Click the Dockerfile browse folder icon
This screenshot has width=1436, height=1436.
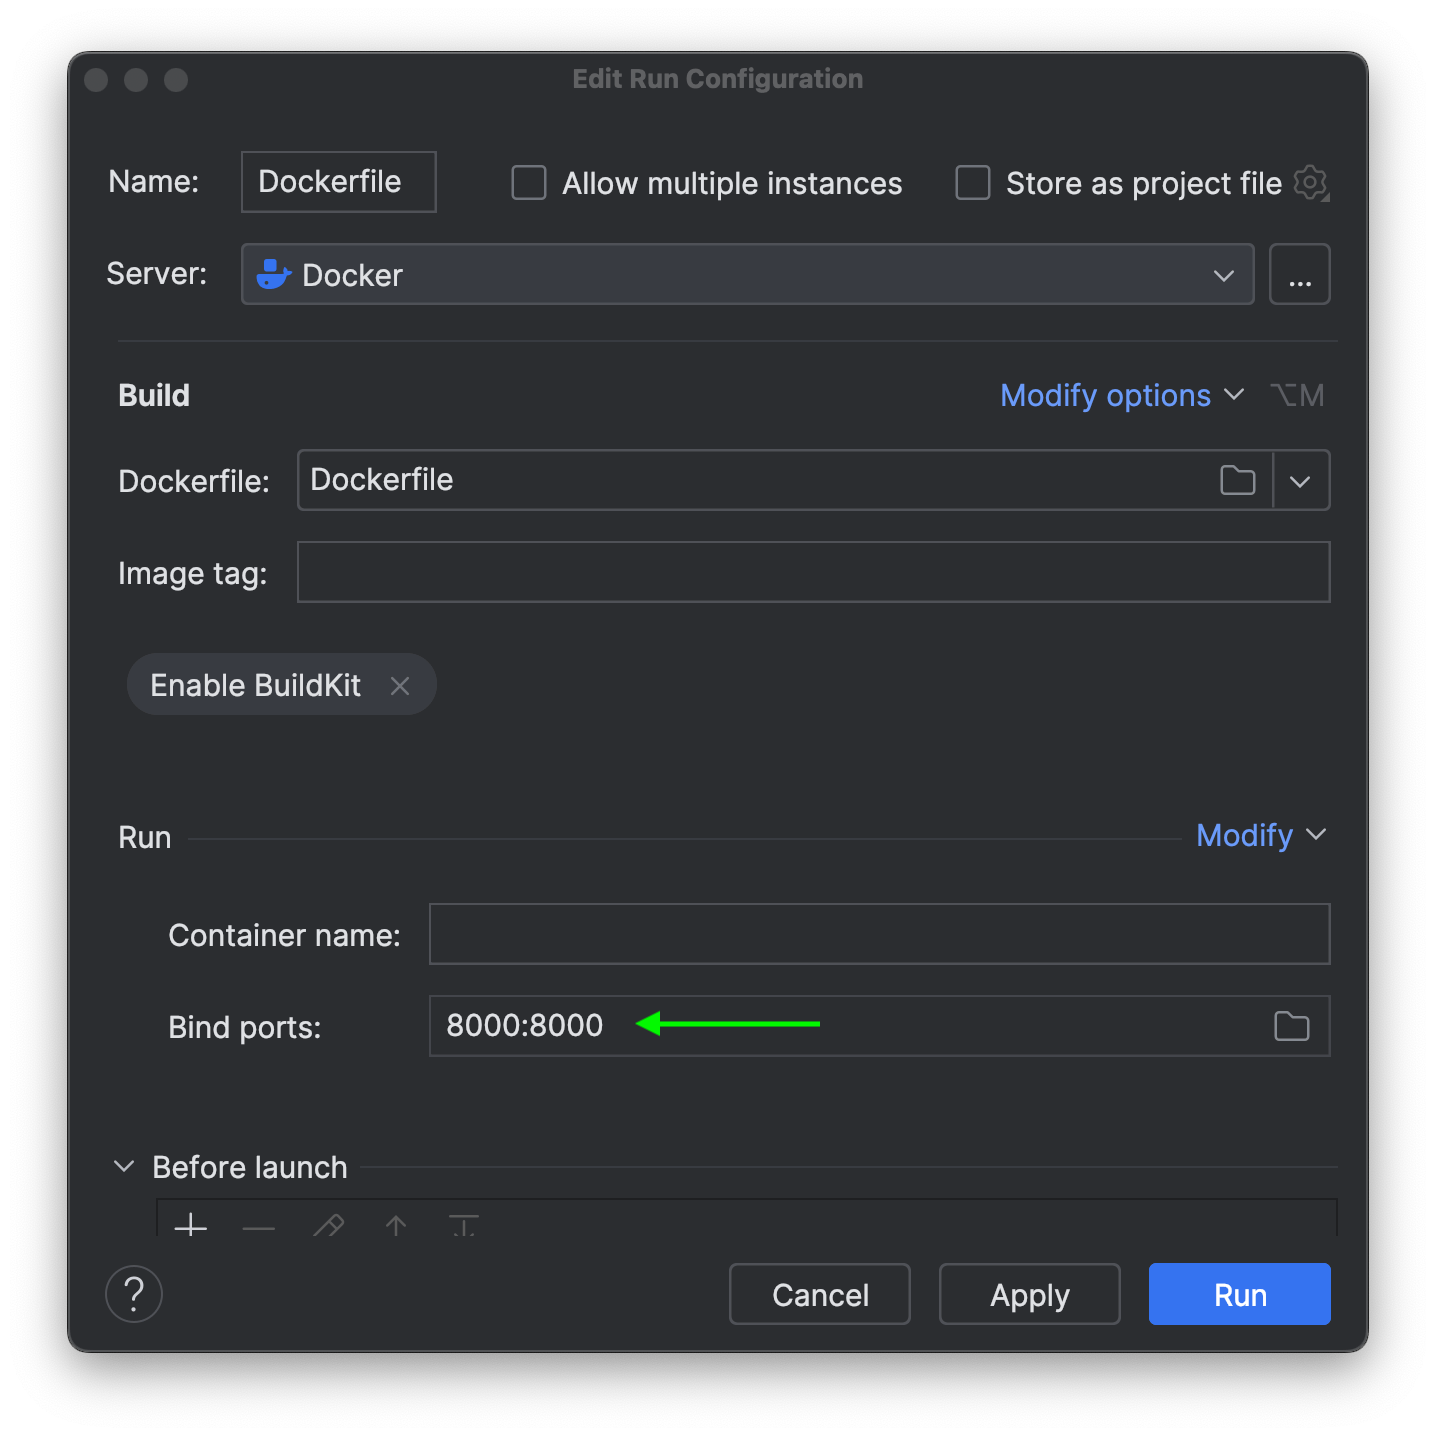[1237, 481]
